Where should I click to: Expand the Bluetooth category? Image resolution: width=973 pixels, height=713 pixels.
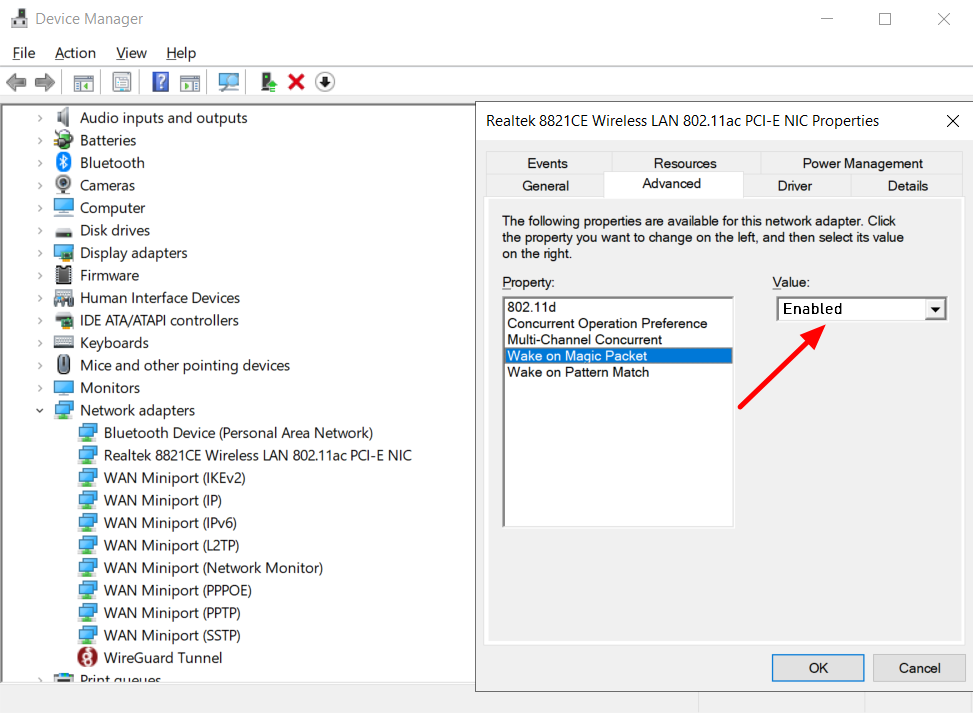[x=40, y=163]
